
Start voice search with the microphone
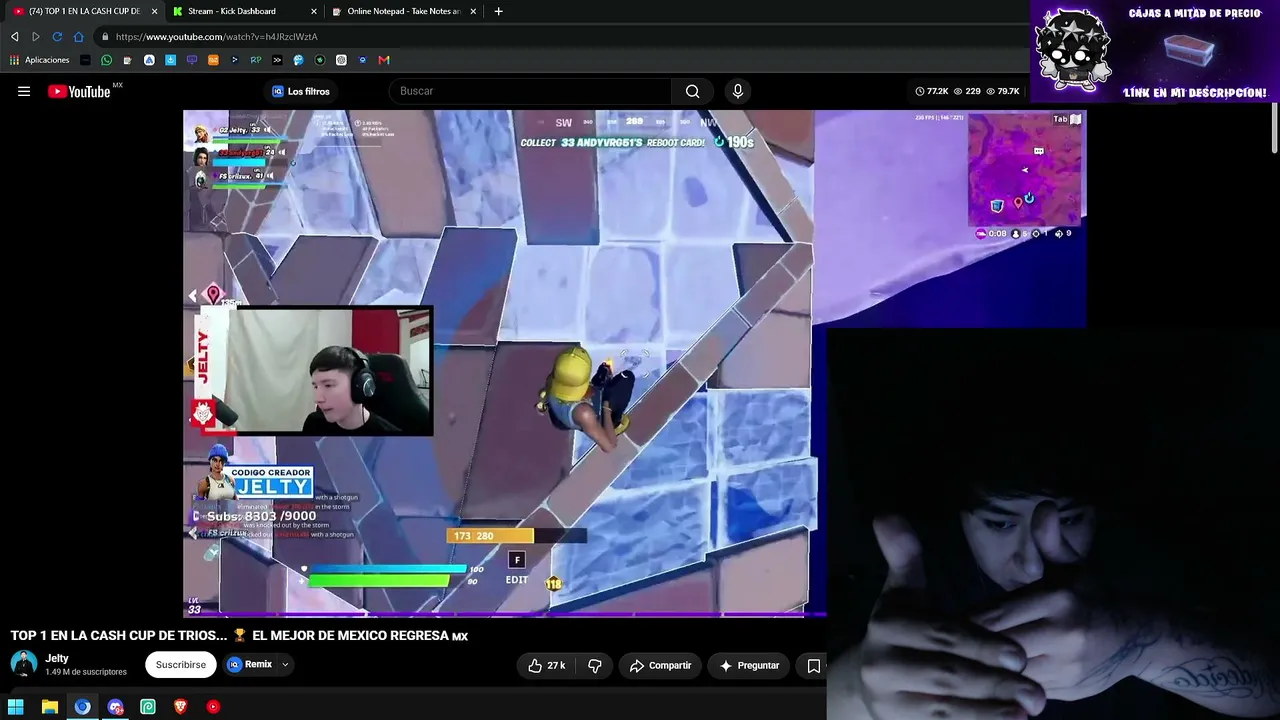click(x=738, y=91)
